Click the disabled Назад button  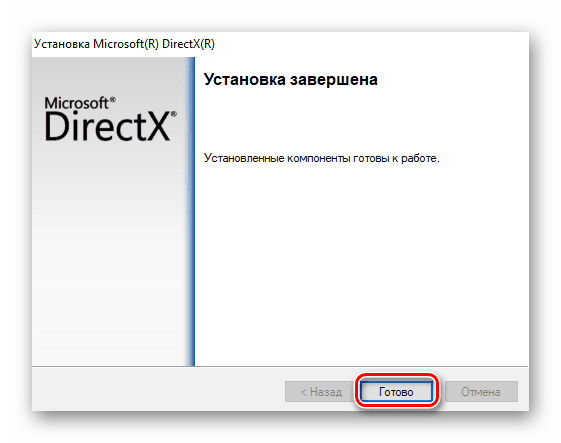tap(321, 391)
